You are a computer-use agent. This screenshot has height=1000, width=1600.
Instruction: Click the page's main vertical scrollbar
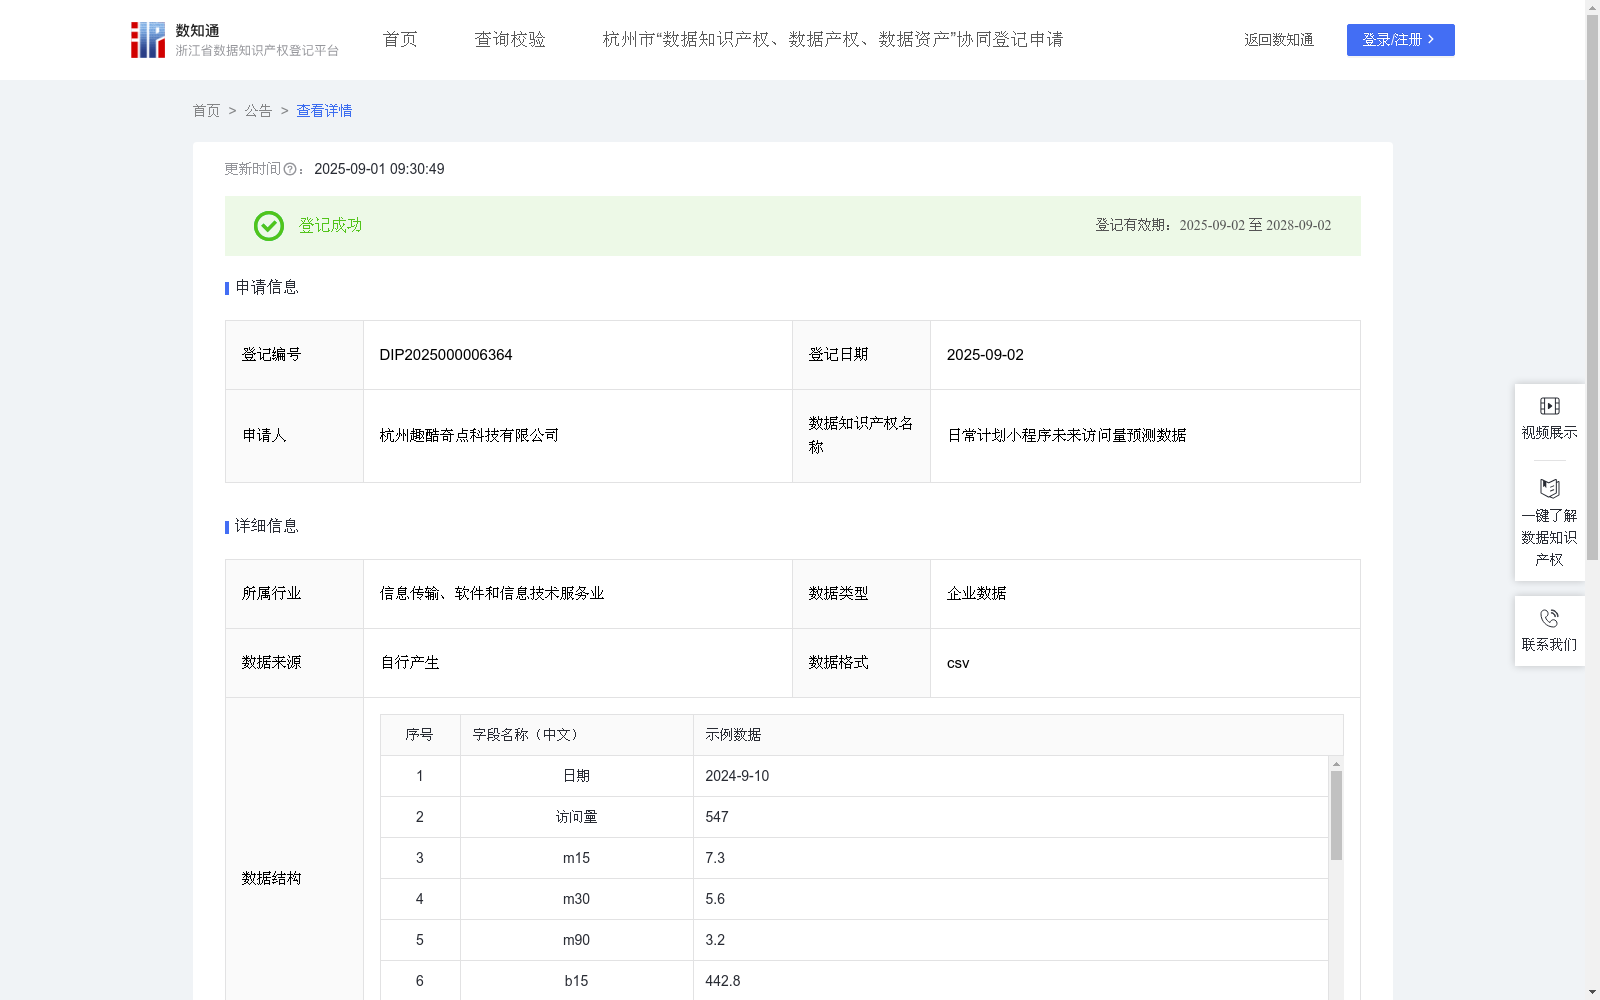(x=1593, y=287)
